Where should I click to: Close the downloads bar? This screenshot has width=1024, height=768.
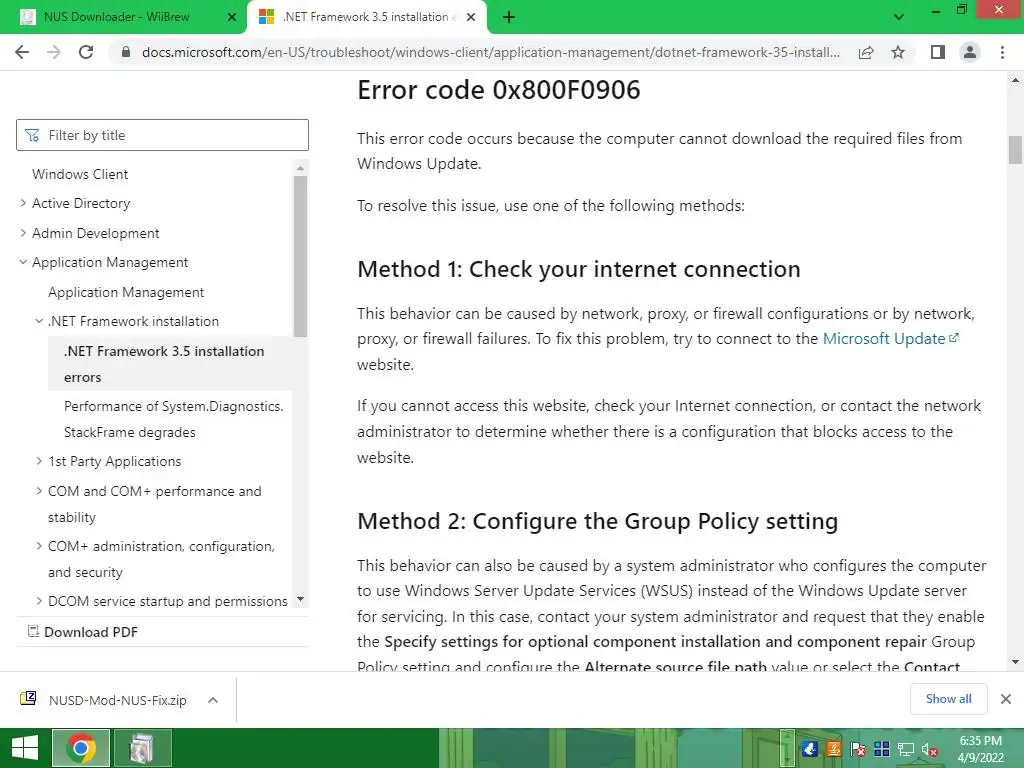pos(1006,699)
